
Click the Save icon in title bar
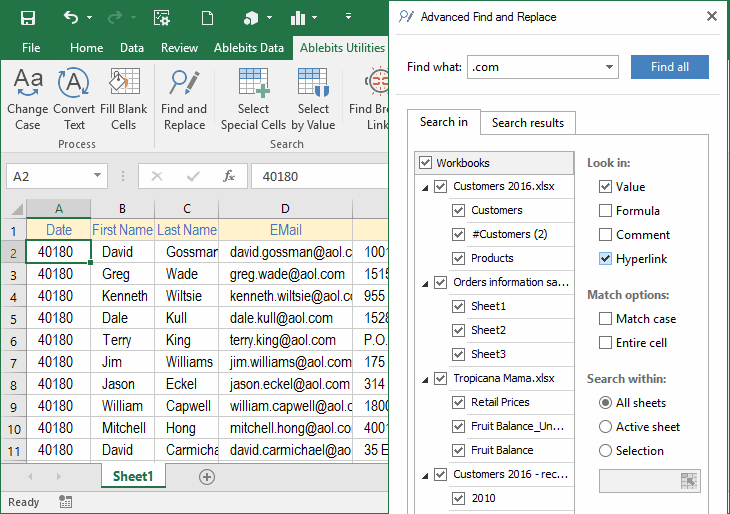pos(28,17)
